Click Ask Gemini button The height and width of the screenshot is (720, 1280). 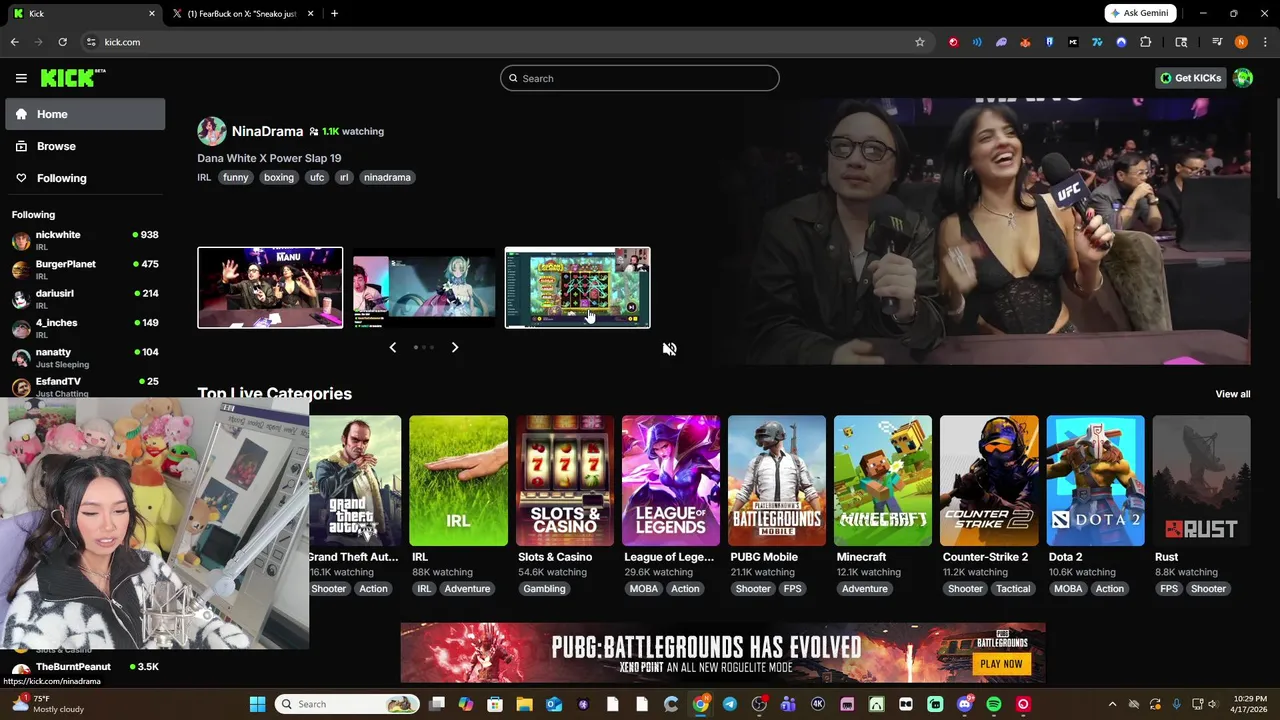pos(1141,13)
